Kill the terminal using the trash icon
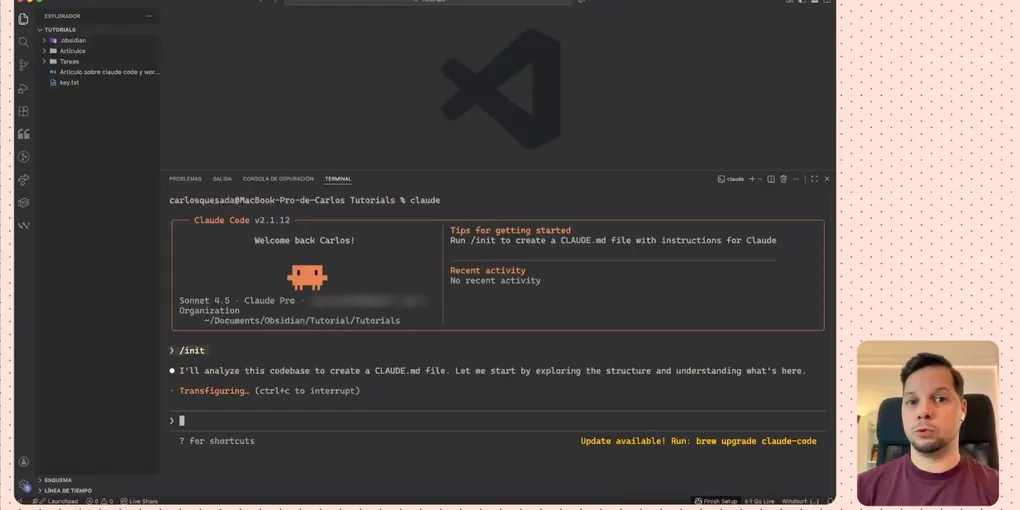Screen dimensions: 1020x510 tap(783, 179)
